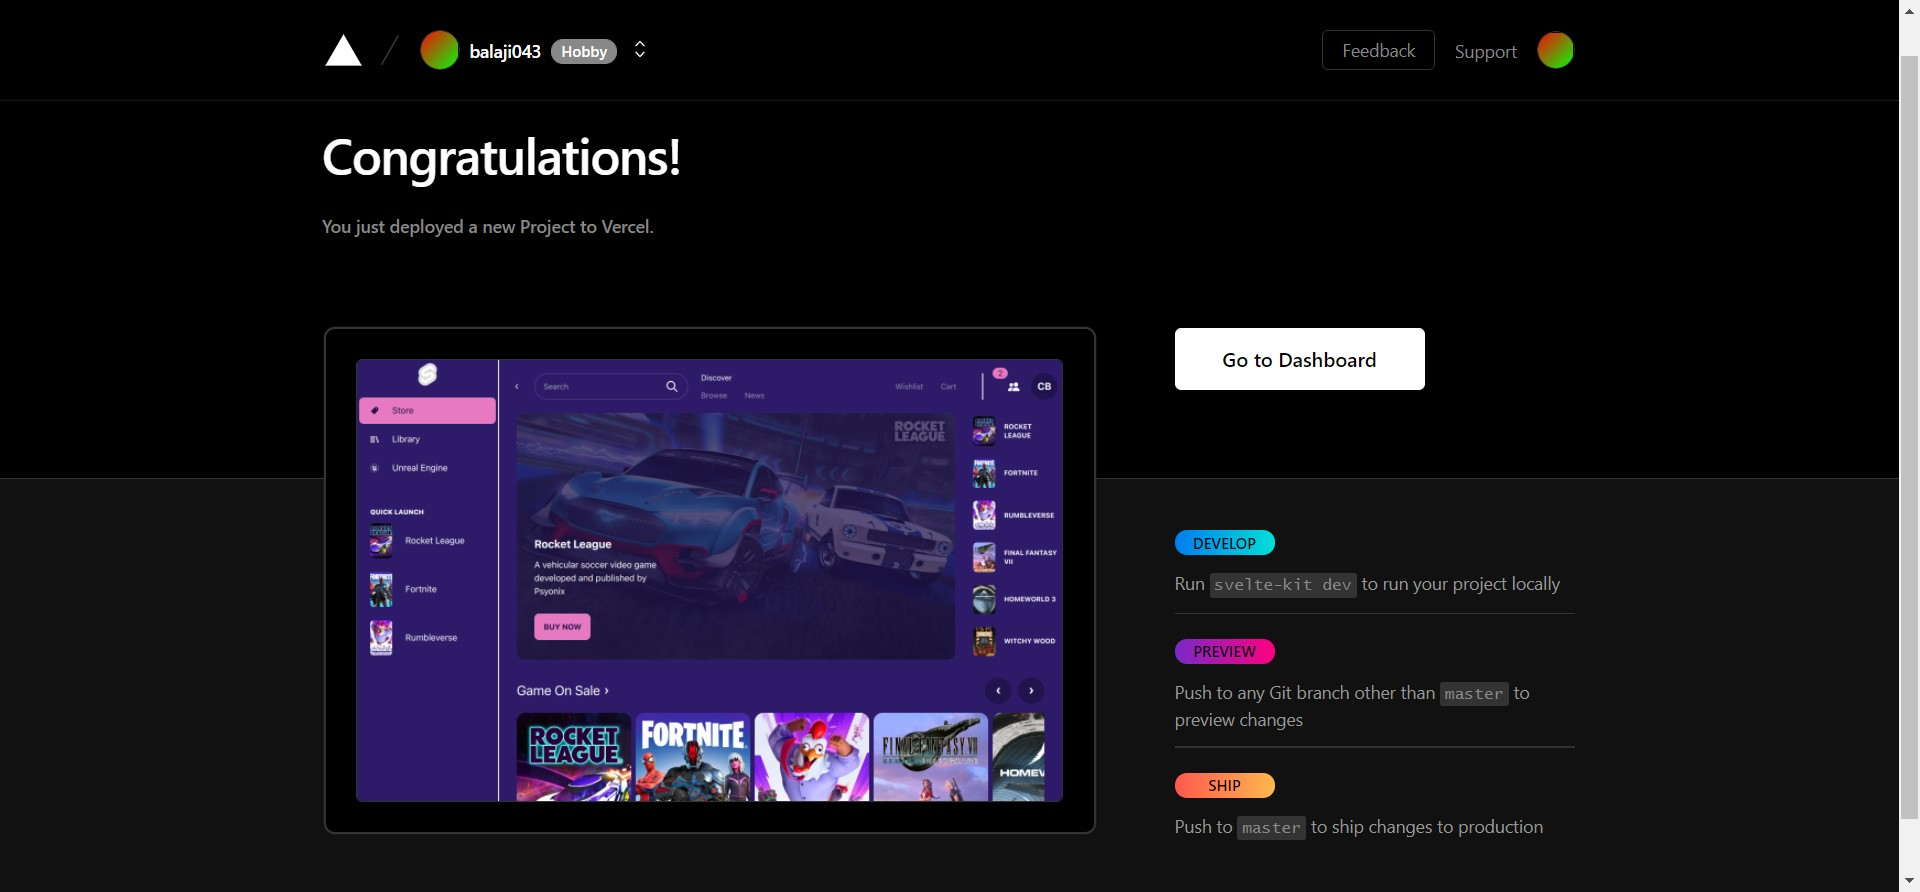Click Rumbleverse quick launch icon in preview
The image size is (1920, 892).
pyautogui.click(x=381, y=638)
